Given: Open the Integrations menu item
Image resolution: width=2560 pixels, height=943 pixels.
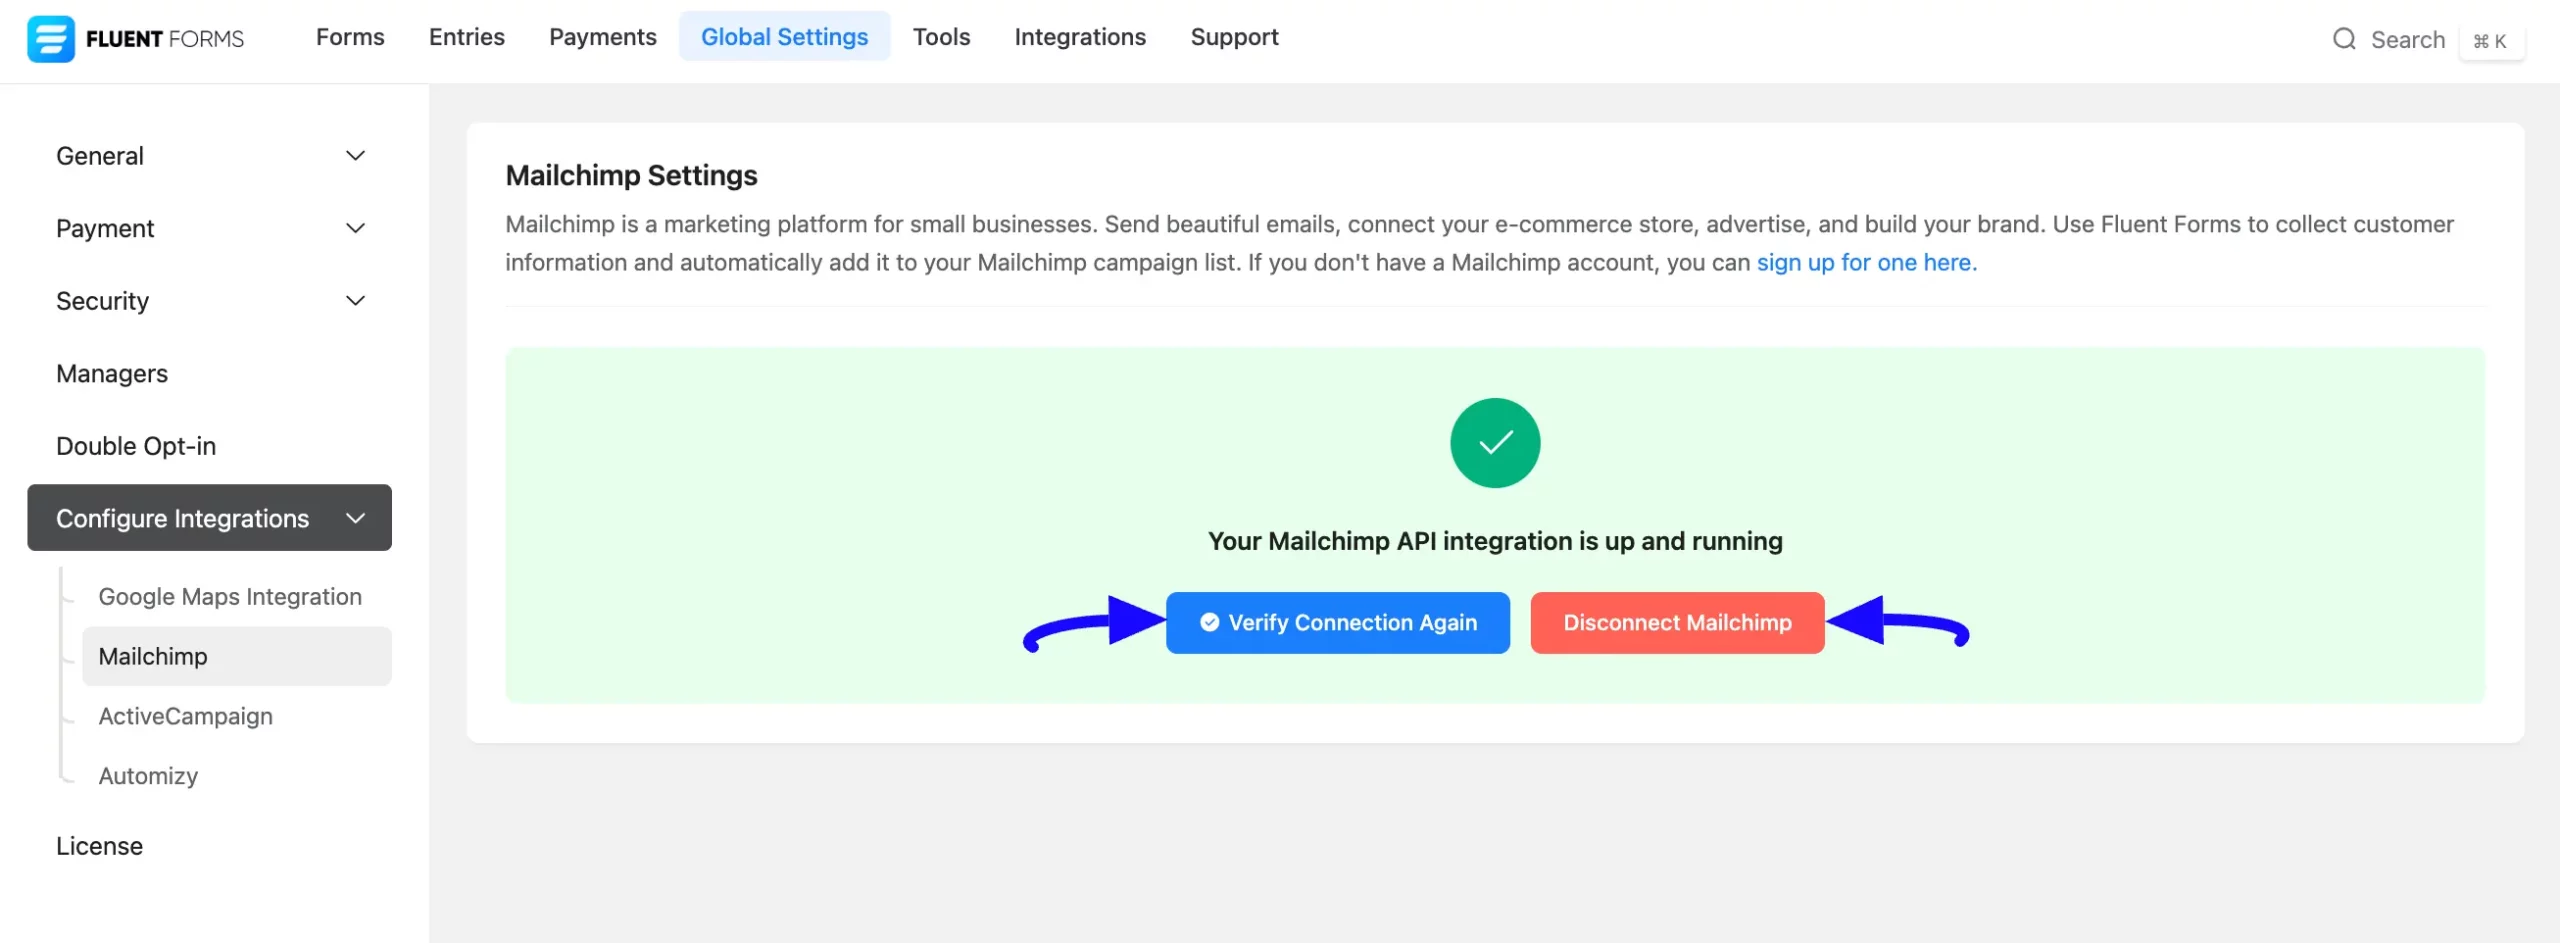Looking at the screenshot, I should pos(1080,37).
